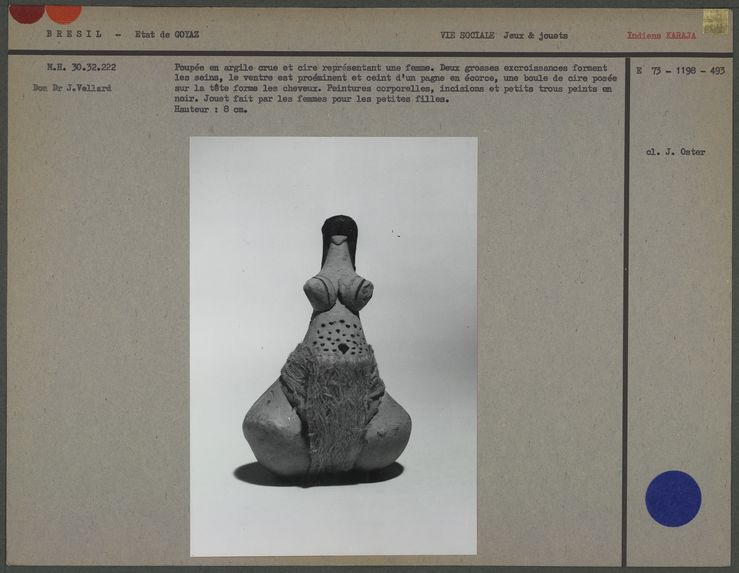Click inventory number 'M.H. 30.32.222'
Screen dimensions: 739x573
[x=81, y=68]
